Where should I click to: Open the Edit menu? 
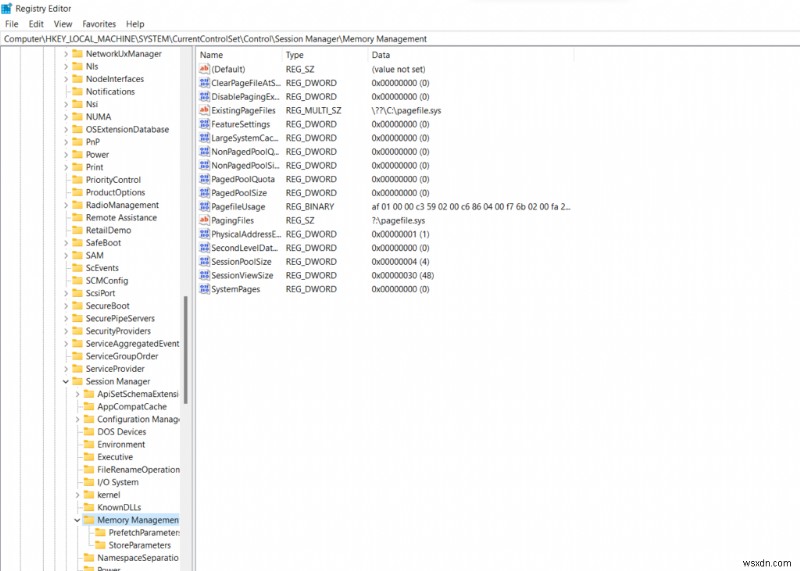tap(36, 24)
